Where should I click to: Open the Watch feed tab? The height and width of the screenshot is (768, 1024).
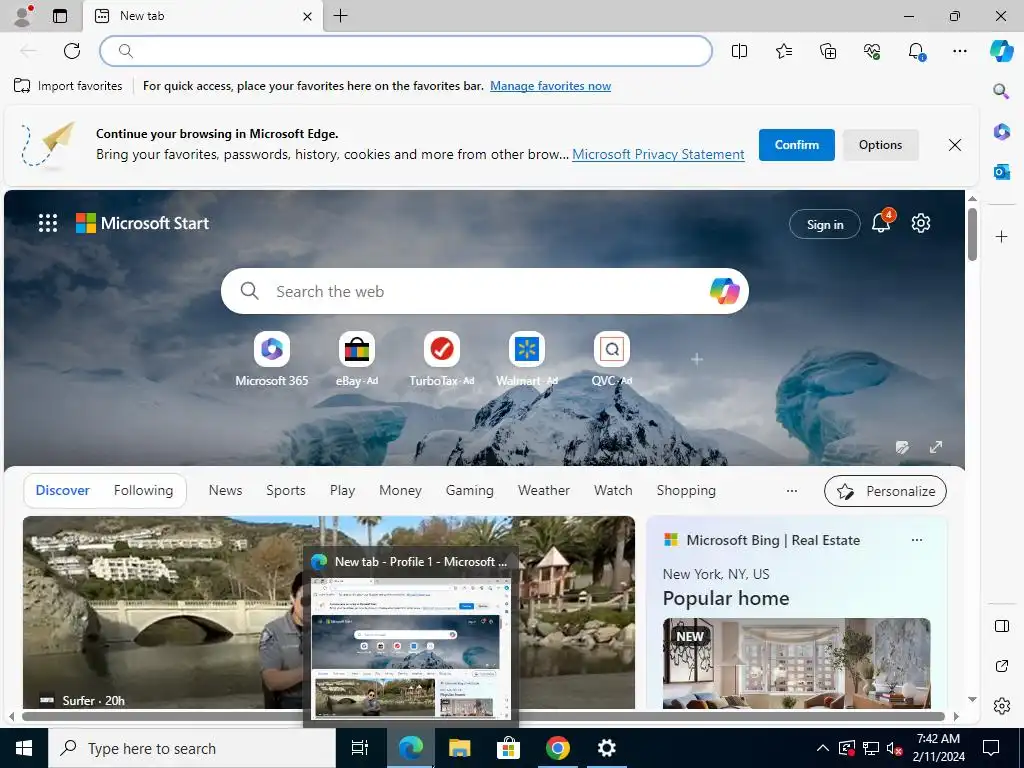[613, 490]
